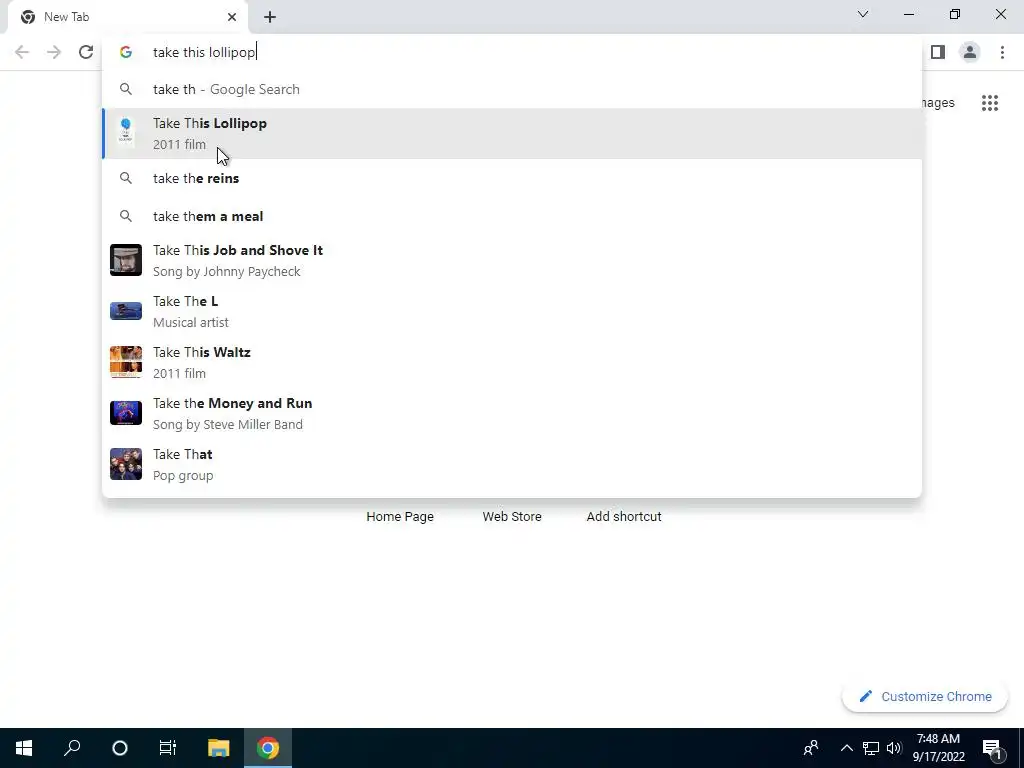
Task: Toggle the Chrome side panel
Action: 938,52
